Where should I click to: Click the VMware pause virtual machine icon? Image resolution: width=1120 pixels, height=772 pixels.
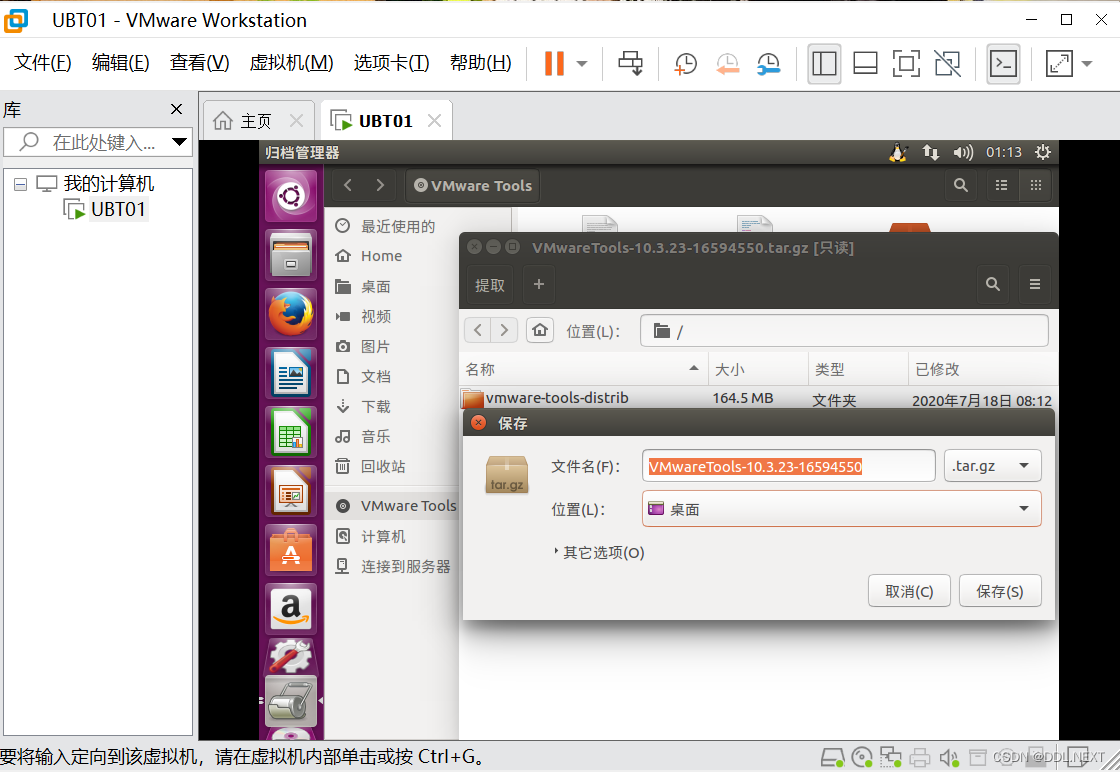click(x=554, y=64)
